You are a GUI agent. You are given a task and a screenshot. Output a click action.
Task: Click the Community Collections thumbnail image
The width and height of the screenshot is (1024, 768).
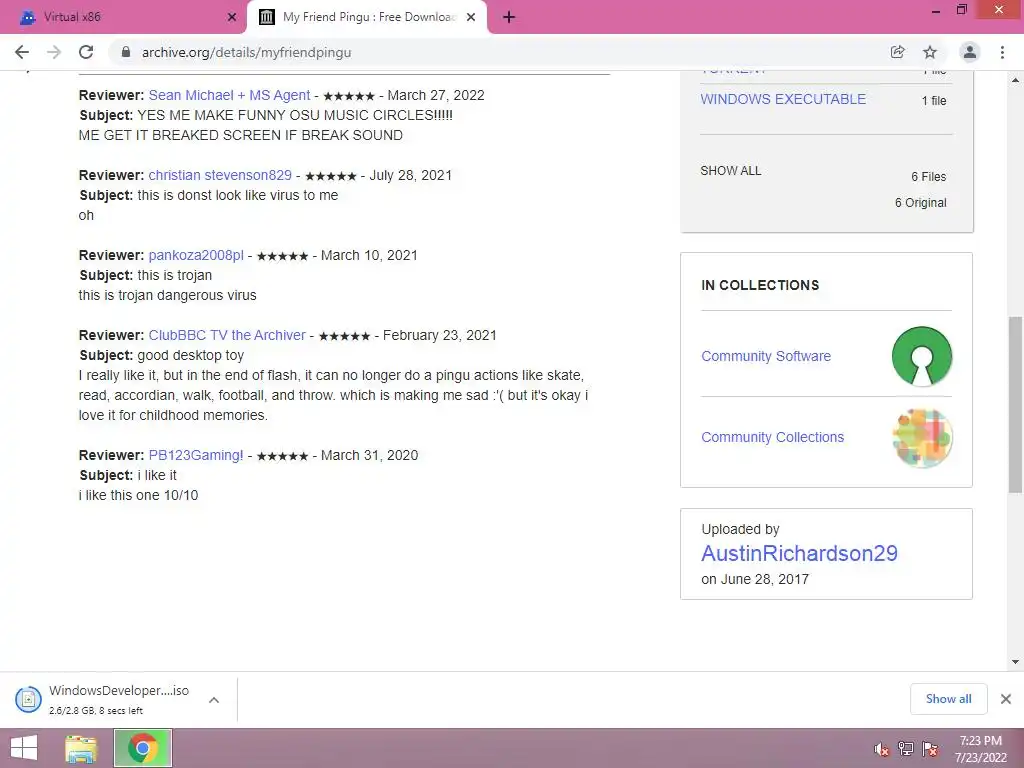[x=921, y=438]
